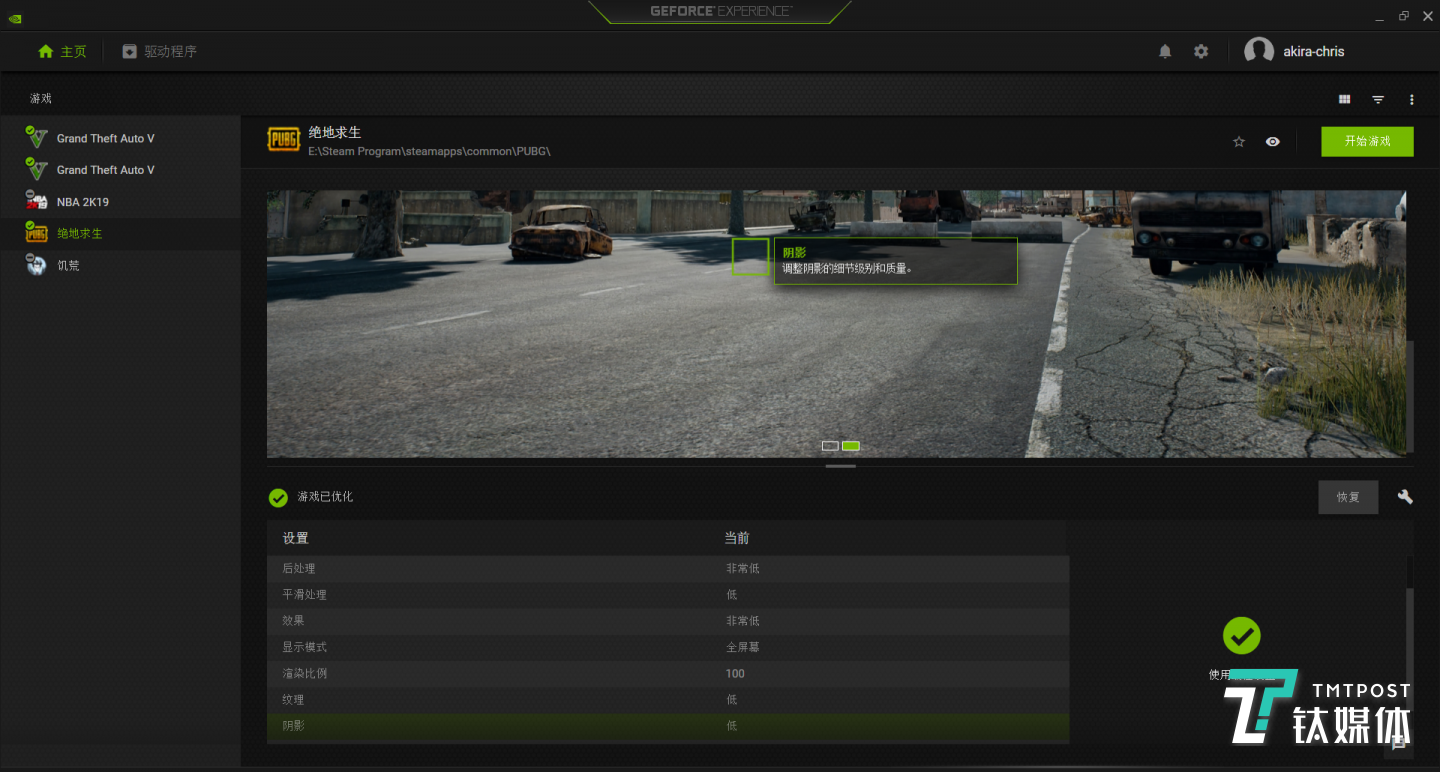1440x772 pixels.
Task: Open custom settings wrench icon
Action: coord(1405,497)
